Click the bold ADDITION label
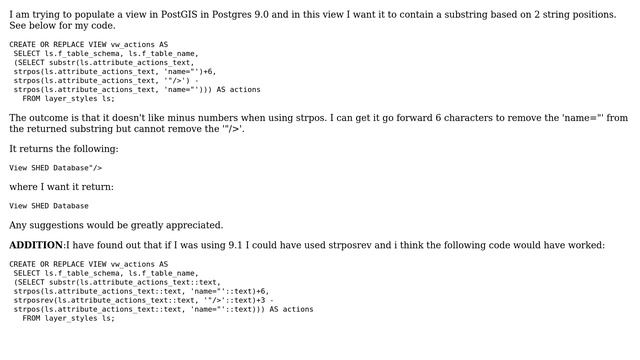The width and height of the screenshot is (640, 360). point(37,245)
